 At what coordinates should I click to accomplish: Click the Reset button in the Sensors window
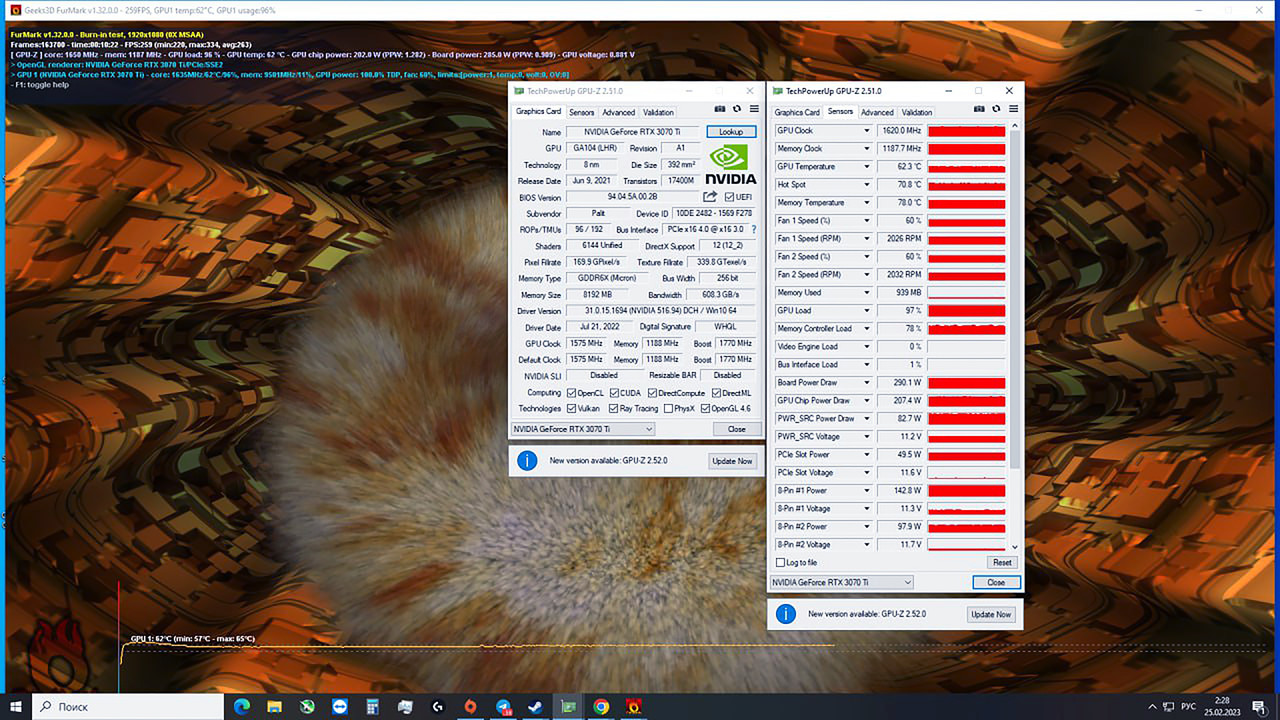coord(1002,562)
